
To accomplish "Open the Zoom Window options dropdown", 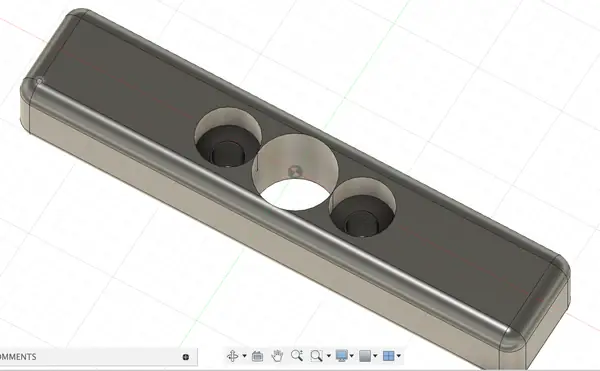I will (329, 356).
